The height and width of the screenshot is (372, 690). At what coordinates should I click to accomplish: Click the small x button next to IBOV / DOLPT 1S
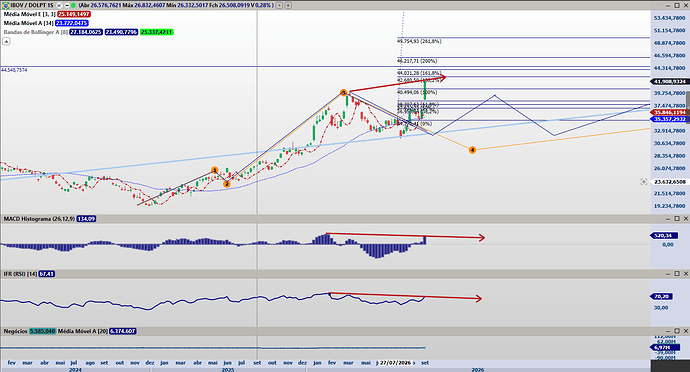click(x=59, y=5)
